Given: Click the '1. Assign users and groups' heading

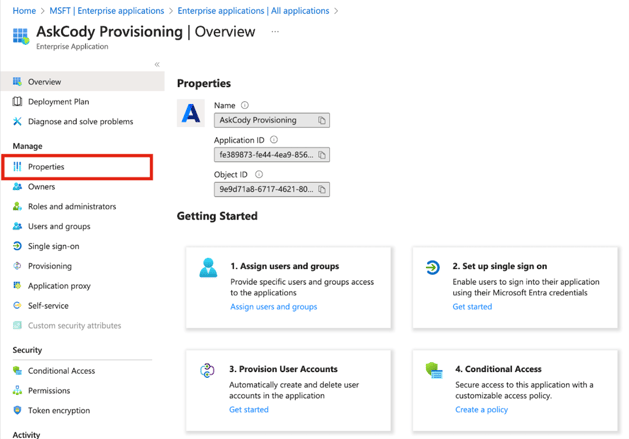Looking at the screenshot, I should (285, 266).
